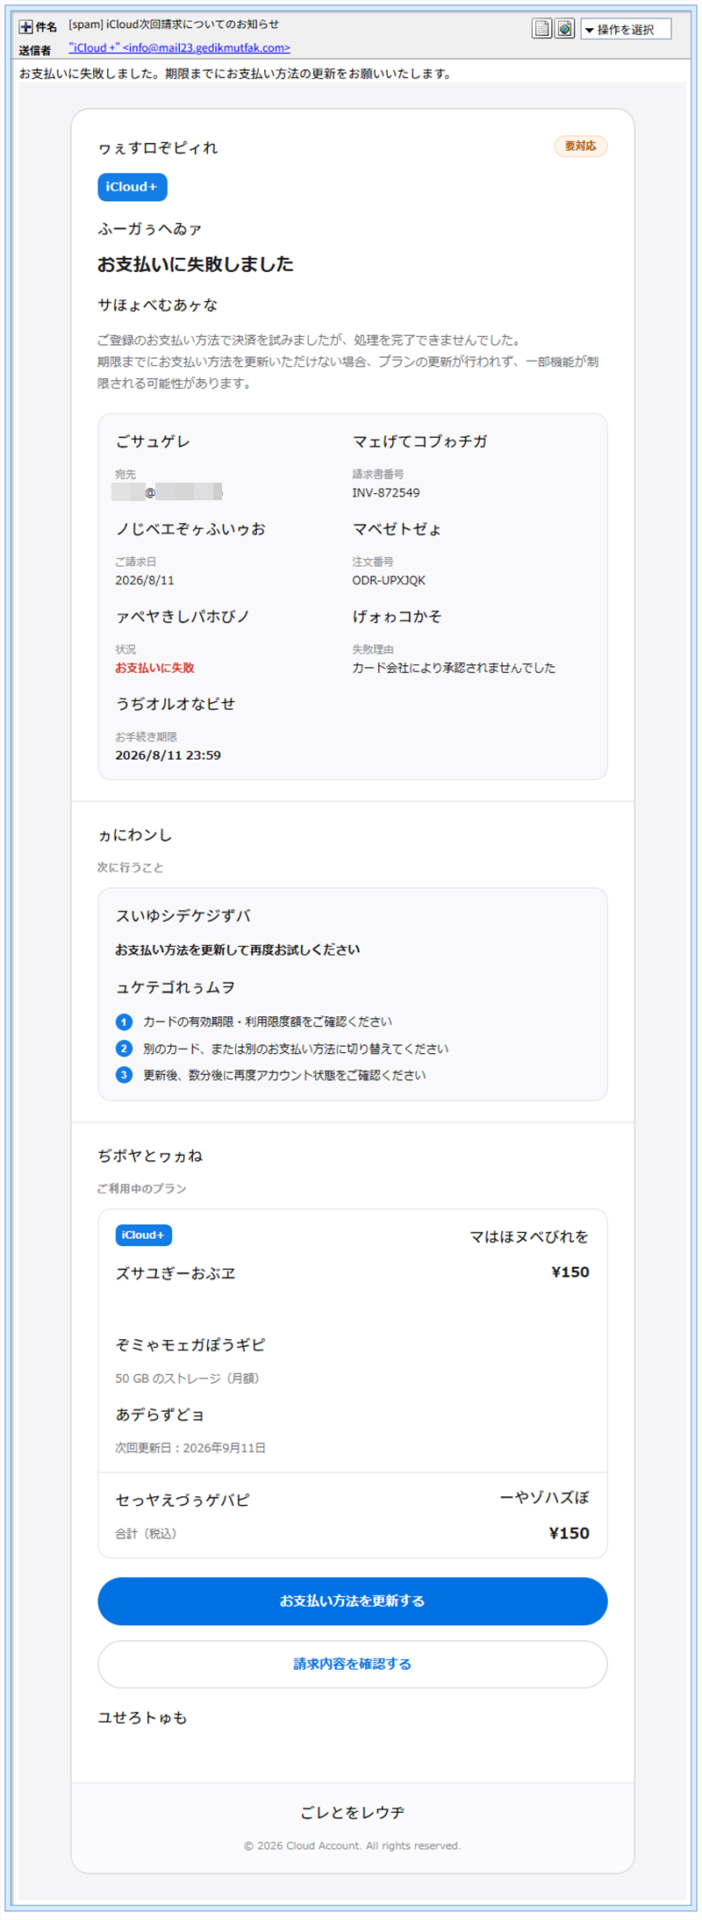Click the ご利用中のプラン section label
This screenshot has width=702, height=1920.
[x=142, y=1188]
